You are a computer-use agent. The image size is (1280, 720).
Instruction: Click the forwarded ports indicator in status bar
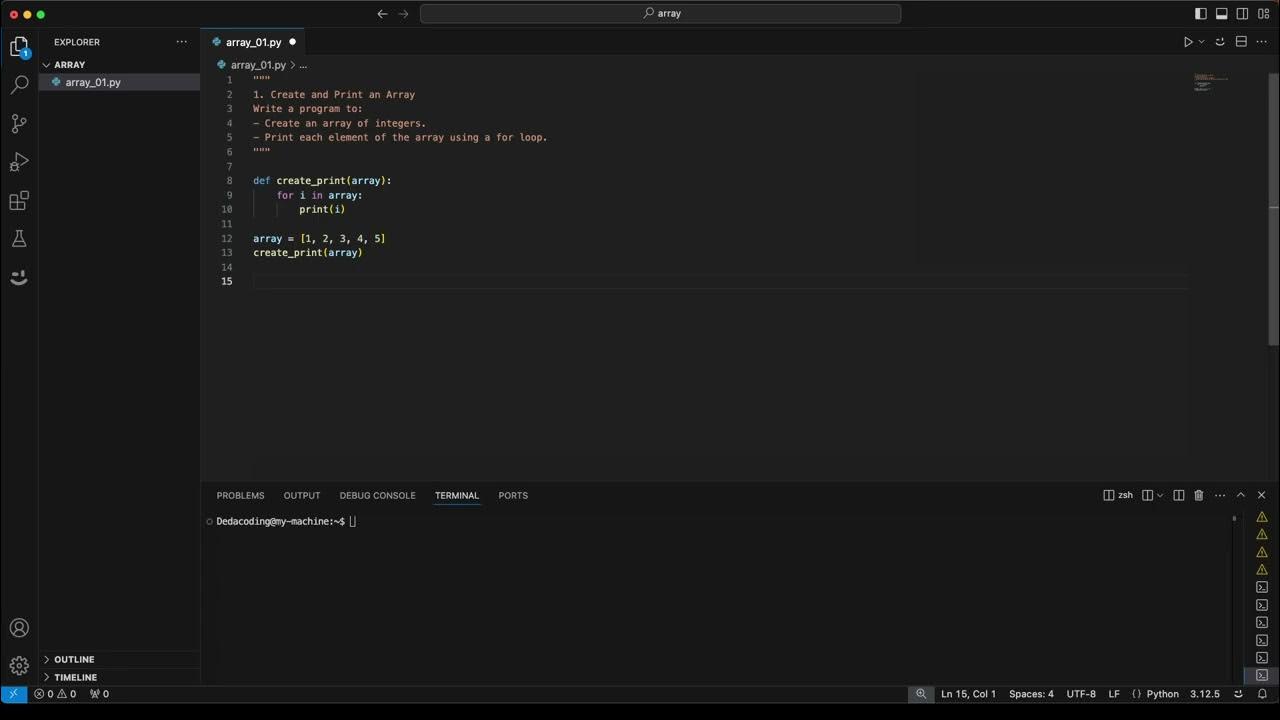99,694
